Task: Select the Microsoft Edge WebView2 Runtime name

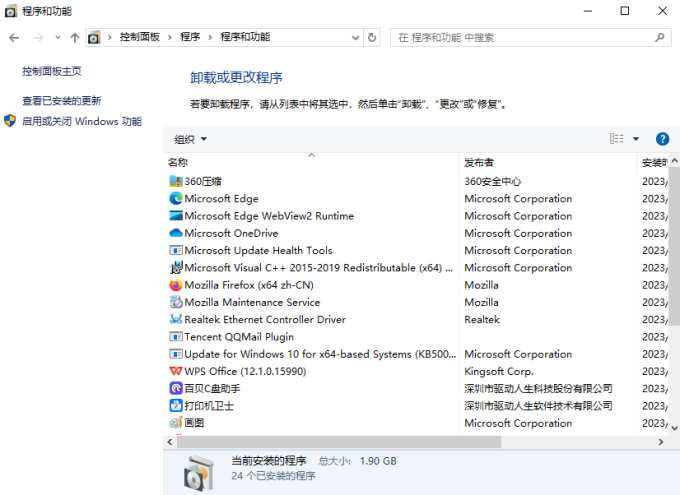Action: coord(269,216)
